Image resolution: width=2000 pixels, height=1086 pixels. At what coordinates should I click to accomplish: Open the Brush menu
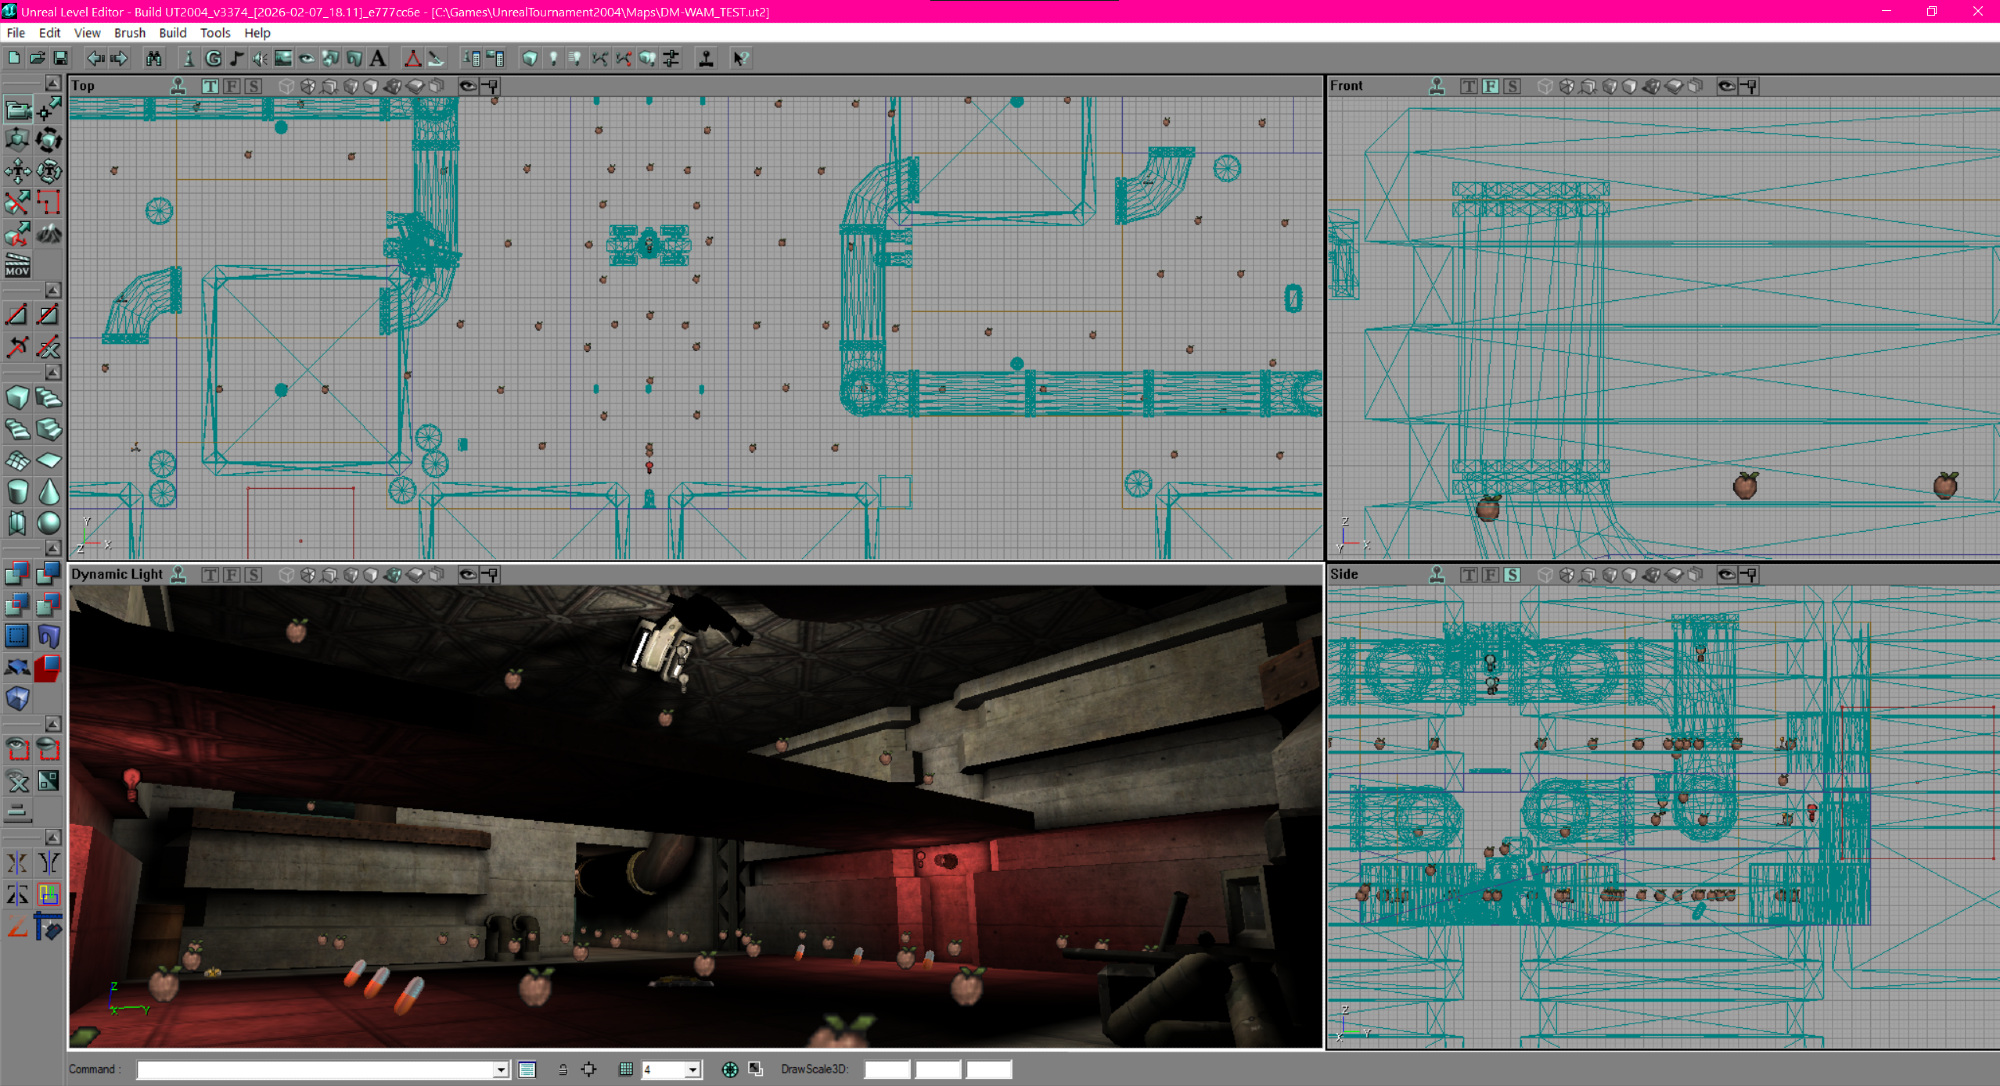[129, 33]
